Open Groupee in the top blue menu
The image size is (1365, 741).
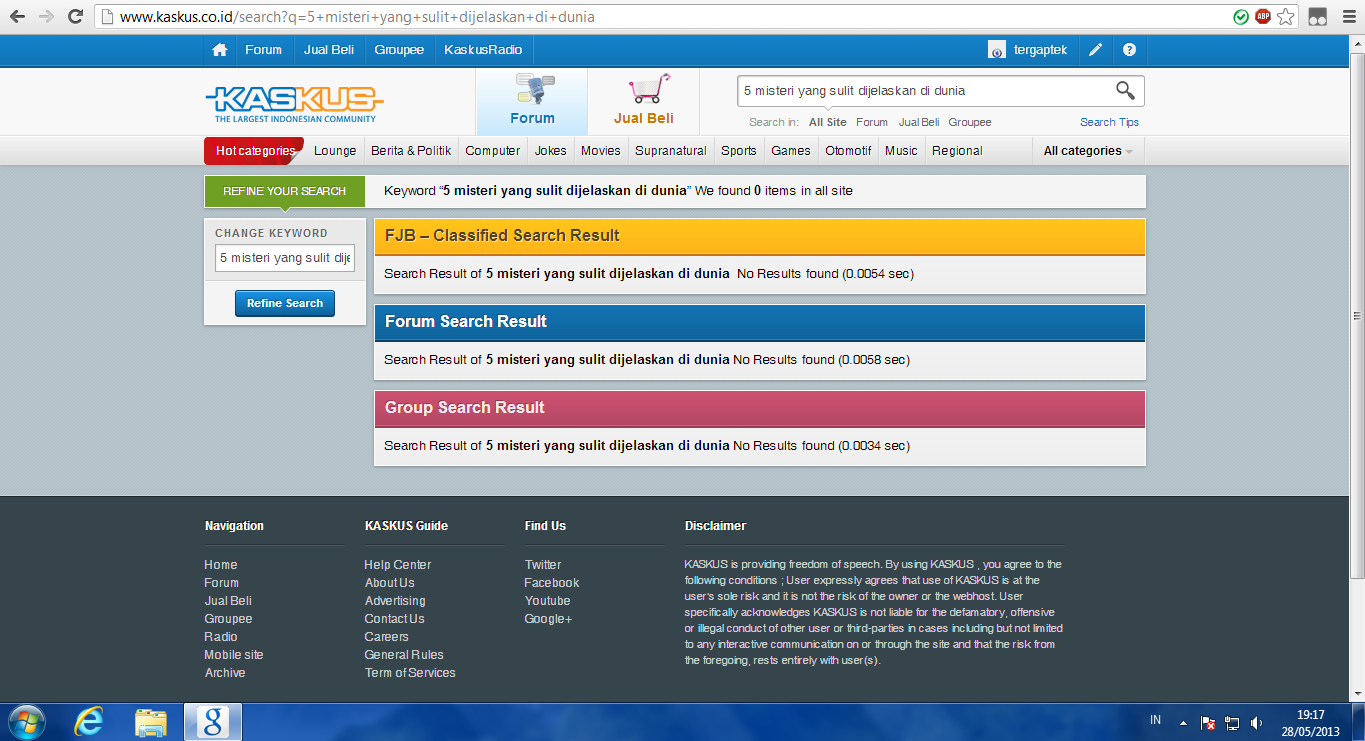coord(399,50)
